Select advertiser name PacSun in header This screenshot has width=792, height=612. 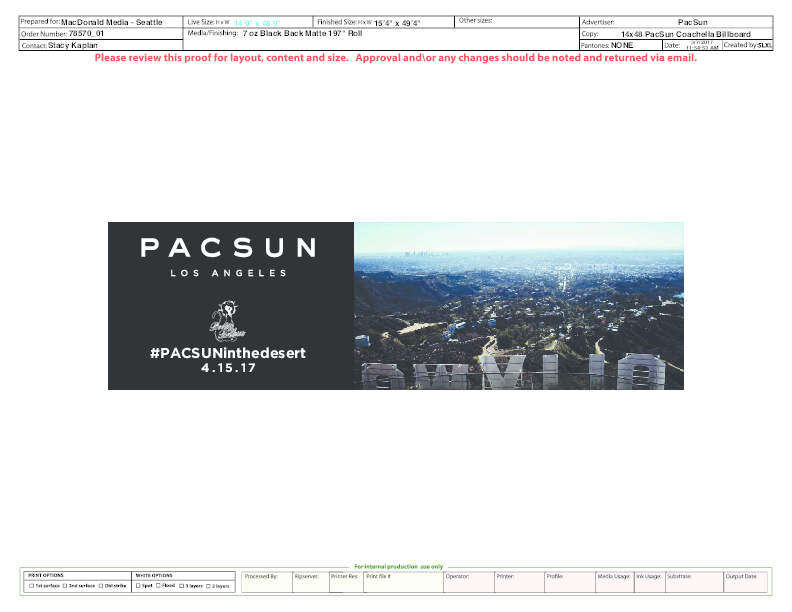[x=692, y=22]
